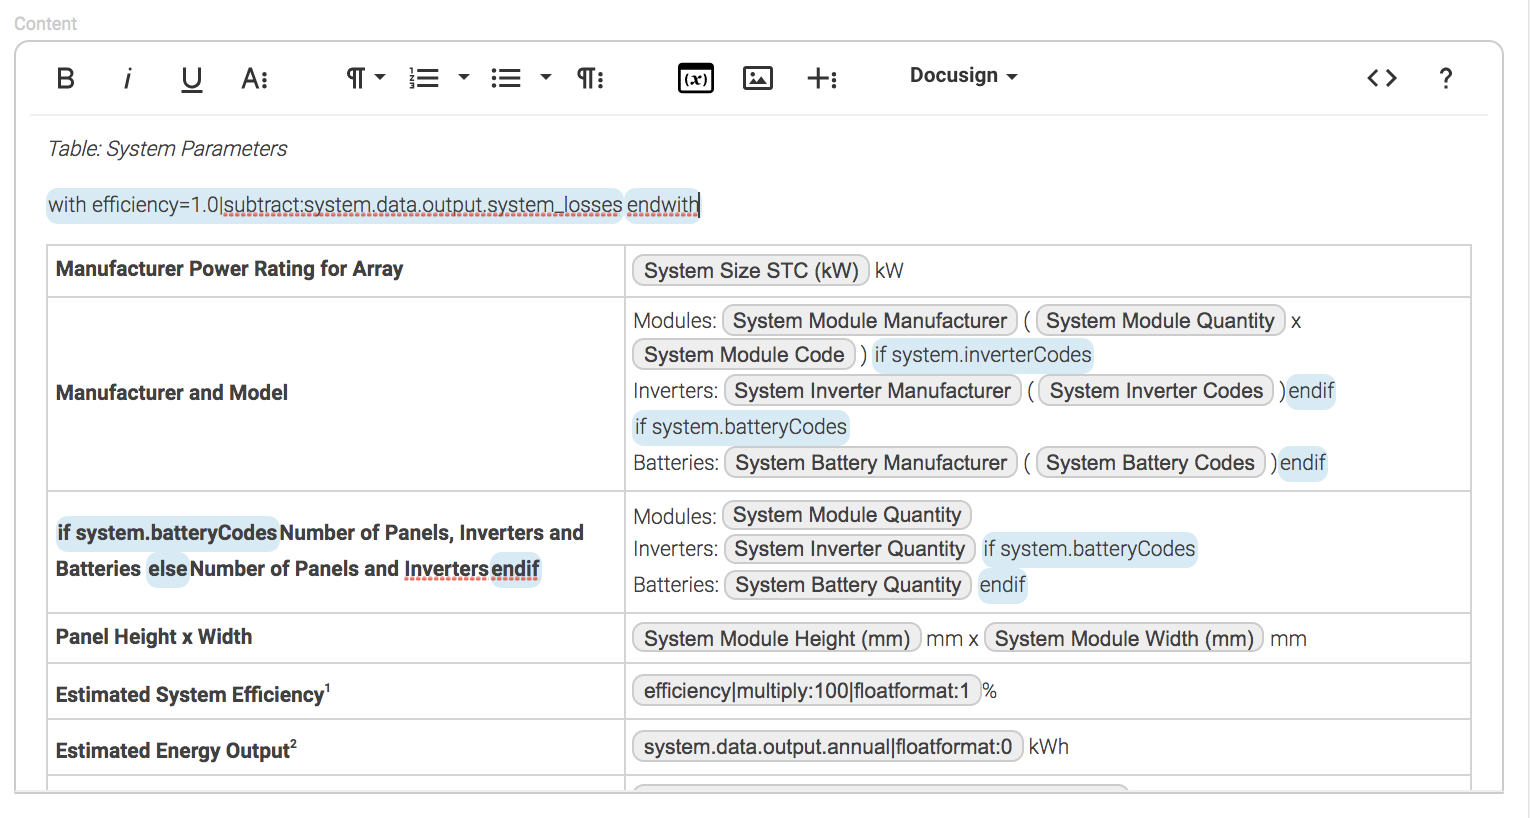Image resolution: width=1530 pixels, height=818 pixels.
Task: Expand ordered list style dropdown arrow
Action: point(463,77)
